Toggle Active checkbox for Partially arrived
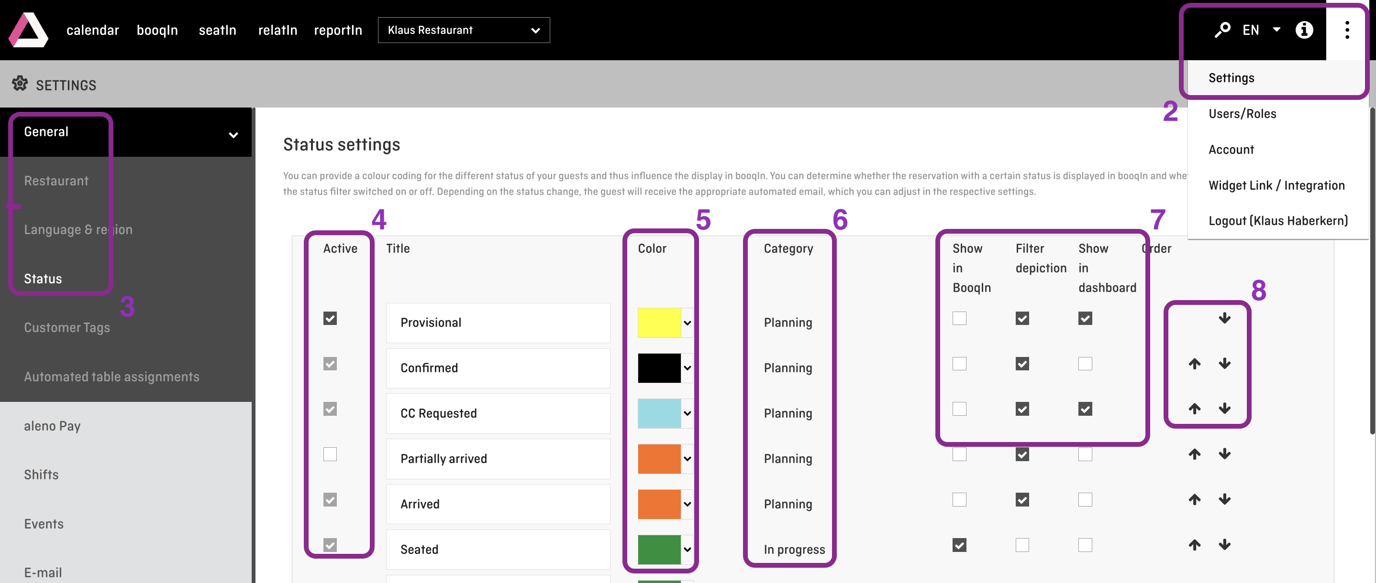 coord(330,454)
